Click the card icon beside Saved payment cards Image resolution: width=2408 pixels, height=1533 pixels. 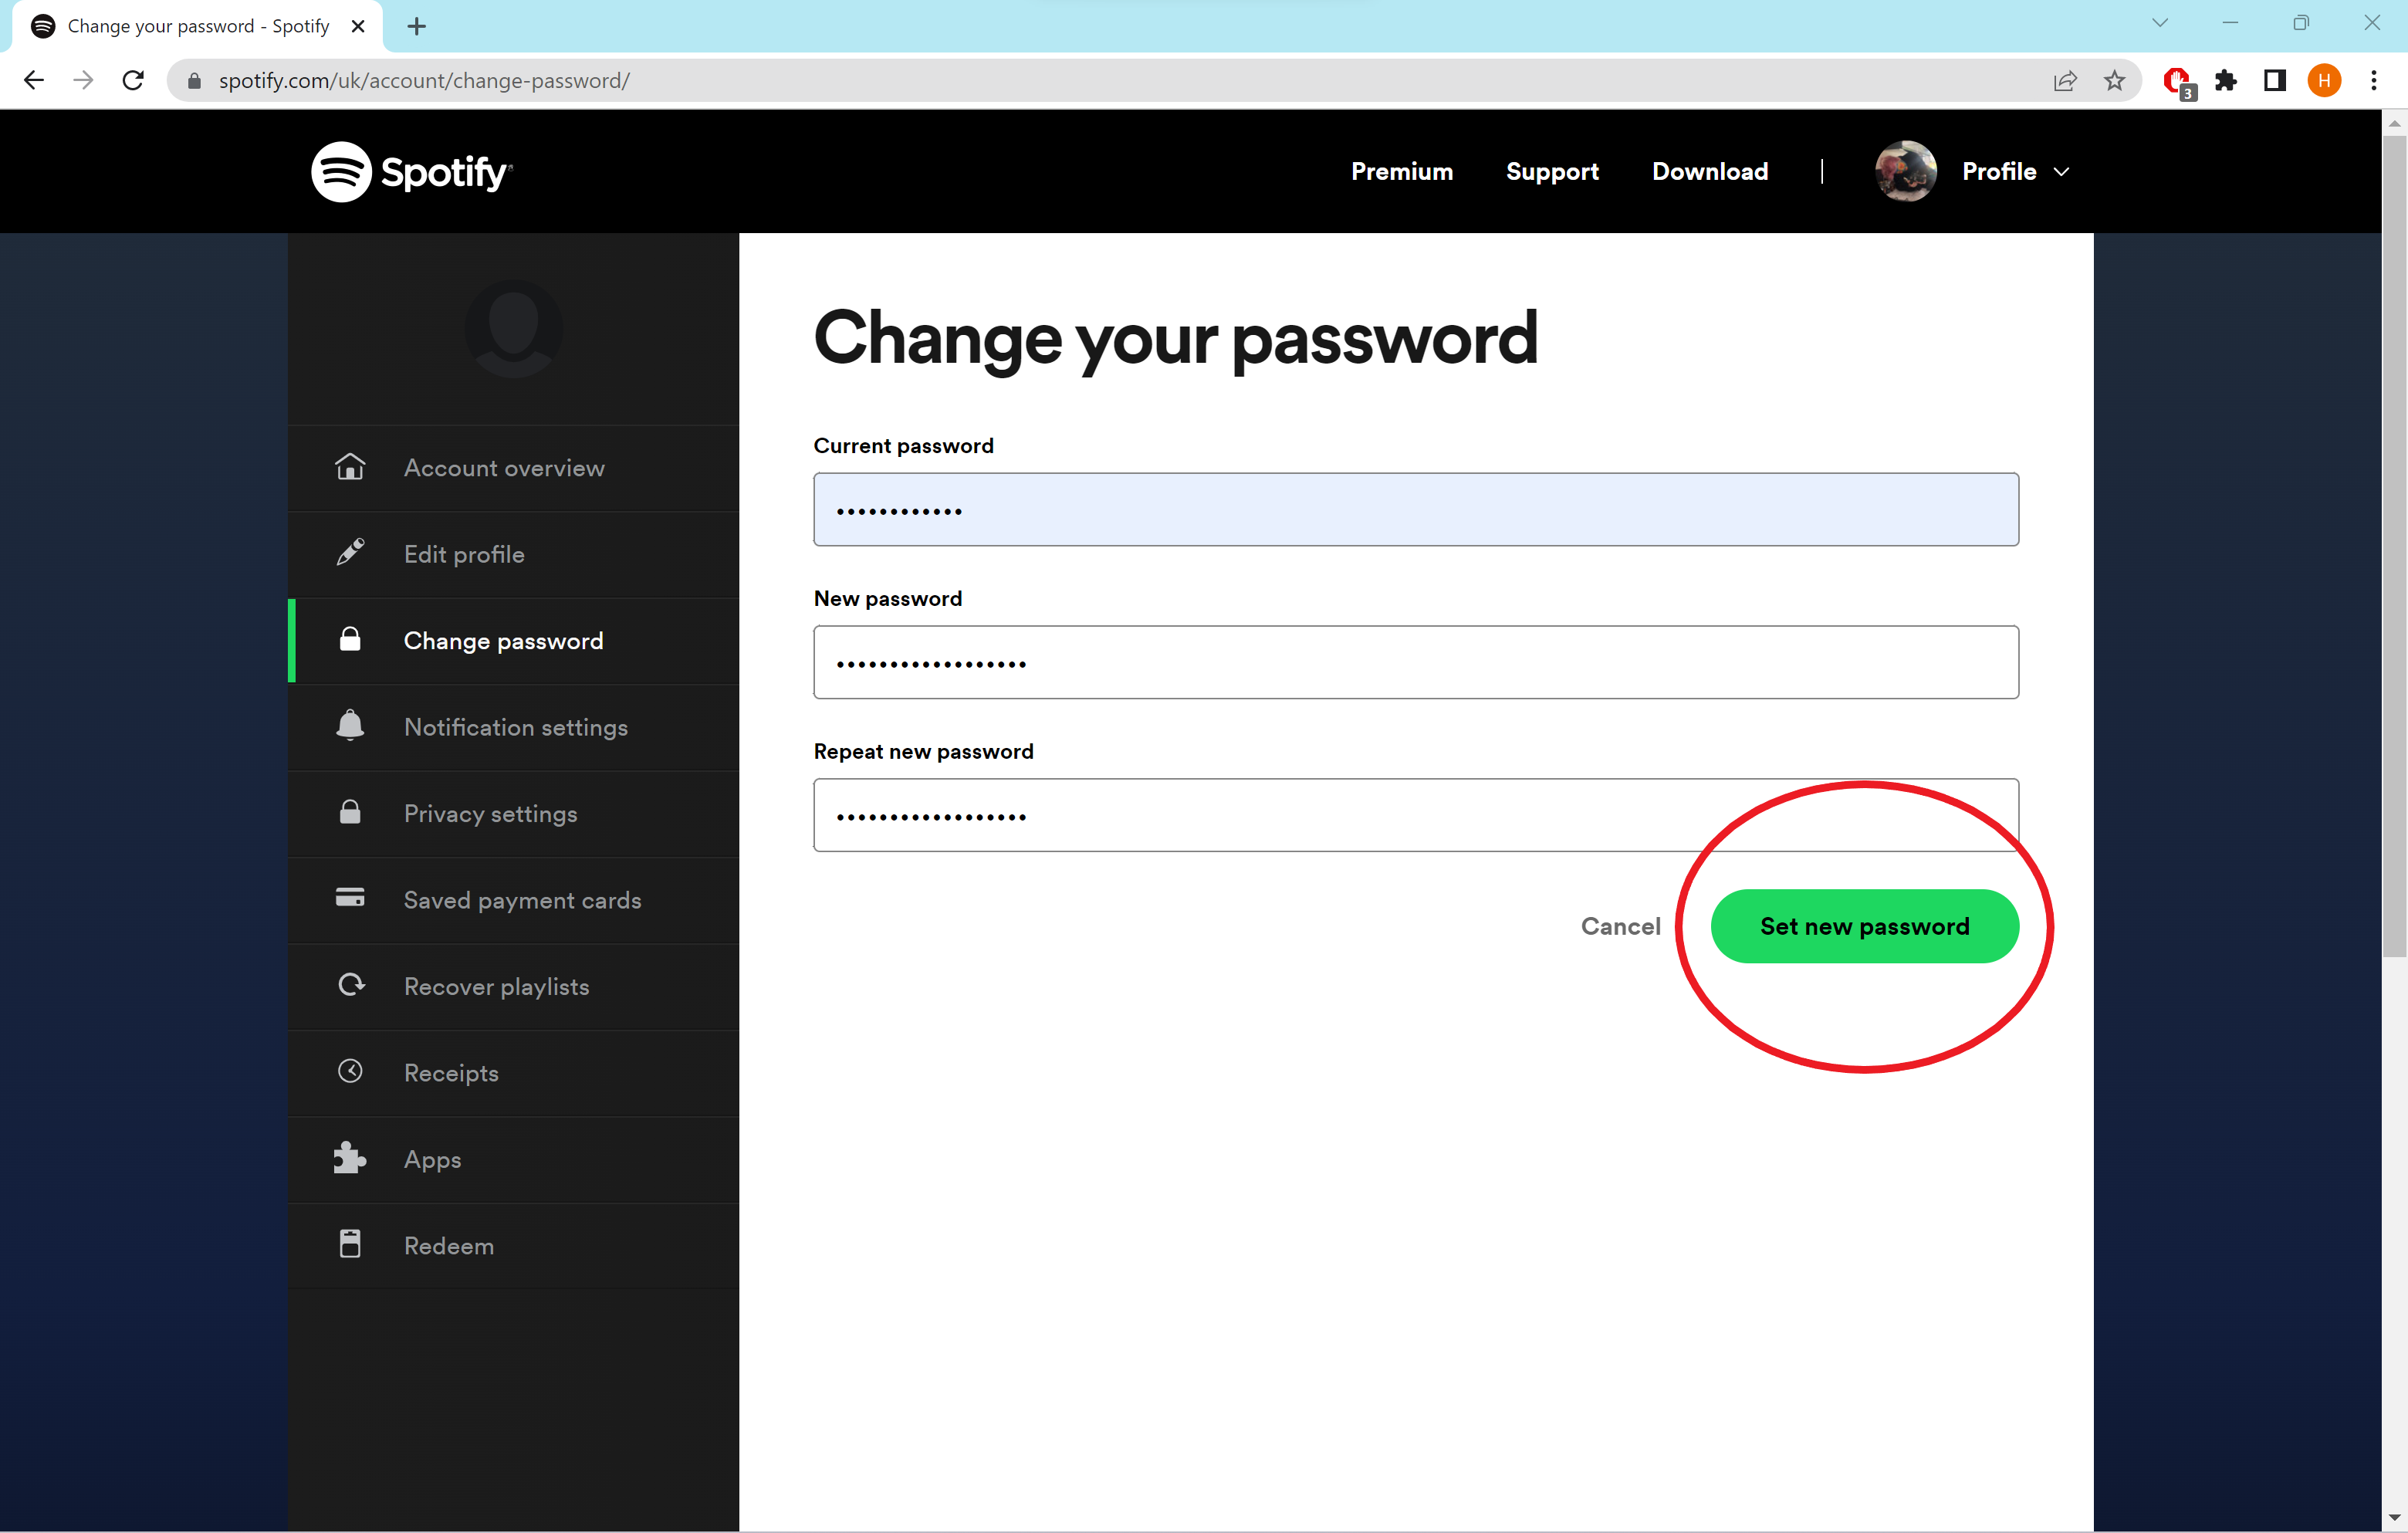[x=350, y=898]
